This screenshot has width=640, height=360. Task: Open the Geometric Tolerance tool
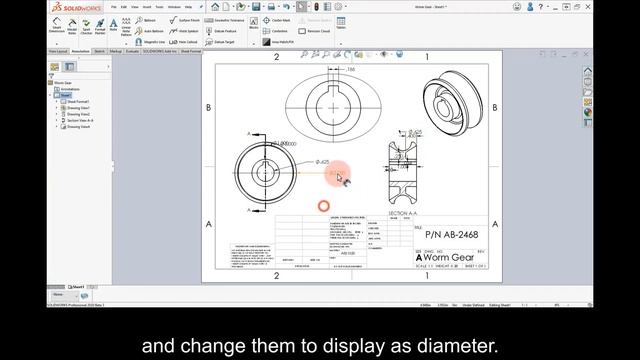tap(224, 20)
